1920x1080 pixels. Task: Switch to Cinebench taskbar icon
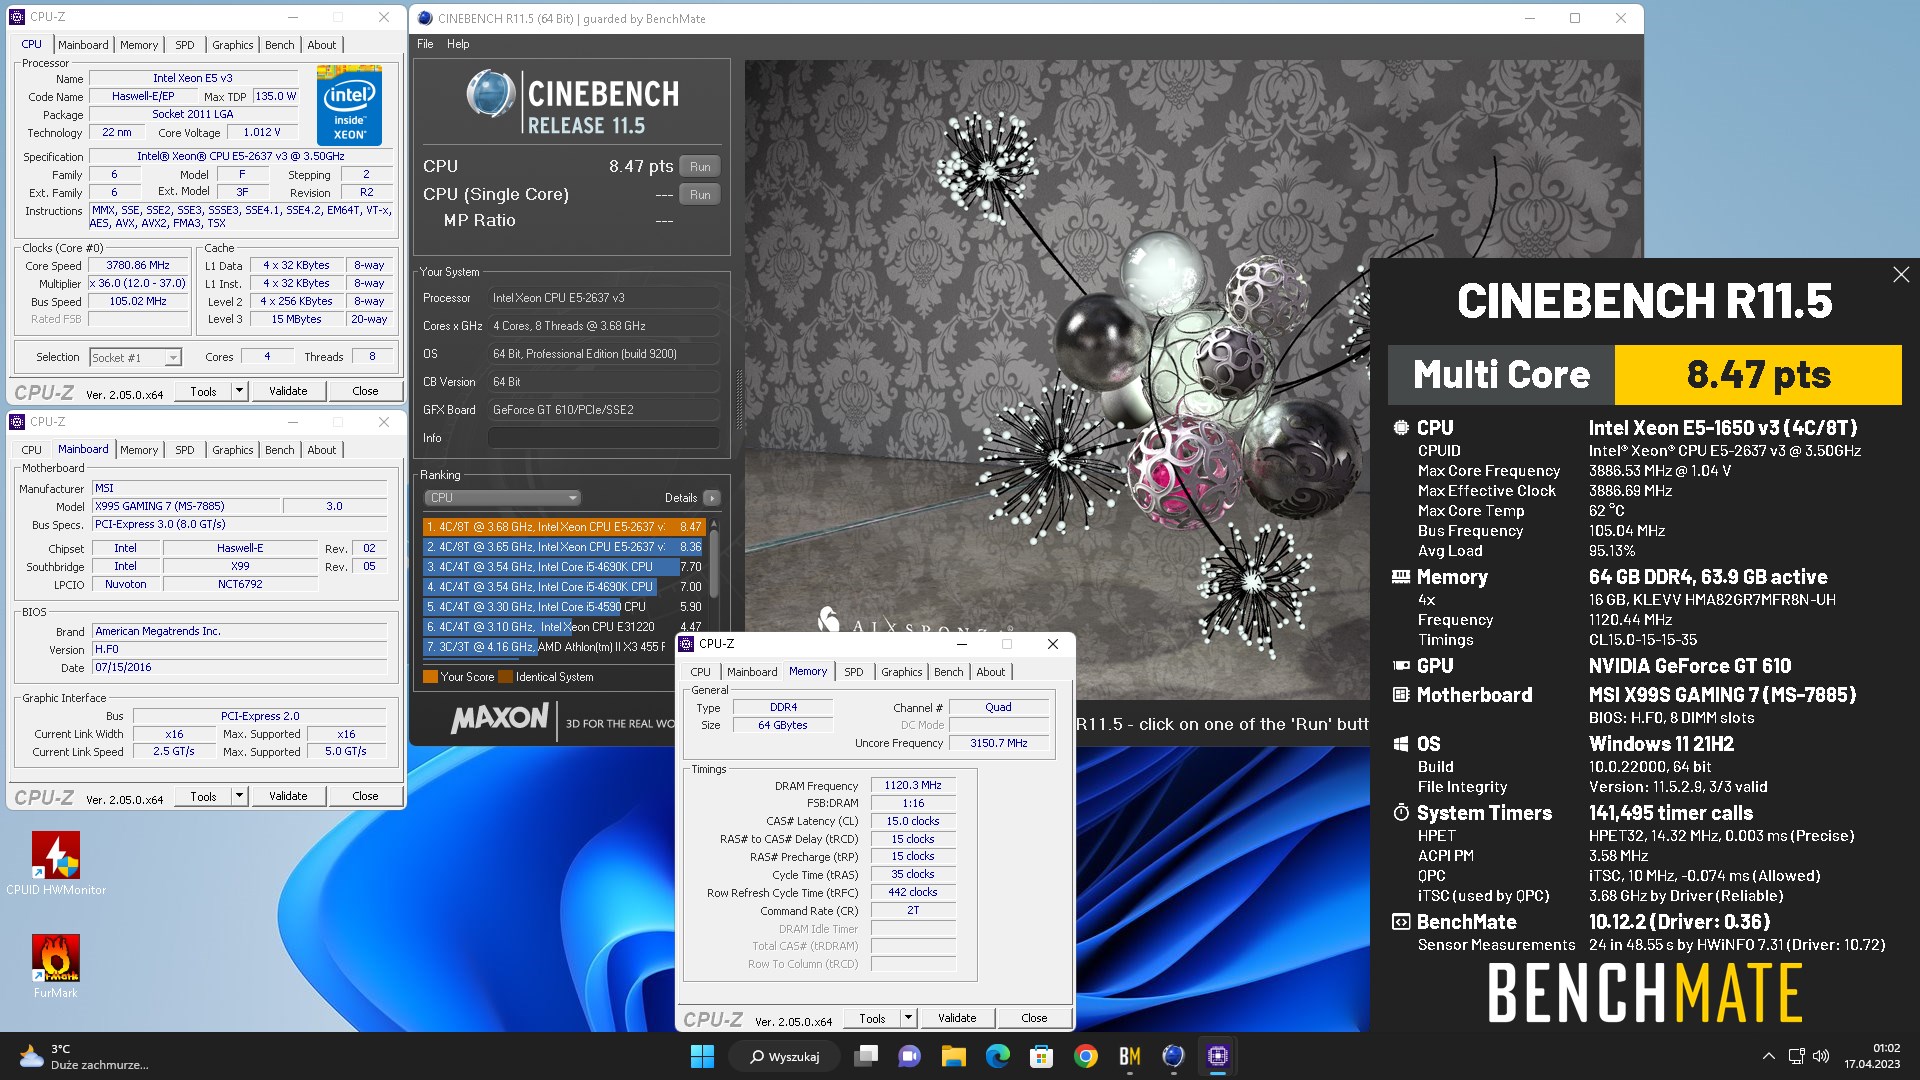(1173, 1056)
